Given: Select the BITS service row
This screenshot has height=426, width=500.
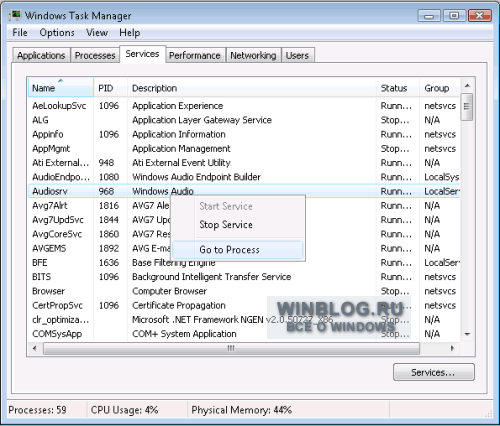Looking at the screenshot, I should (x=244, y=277).
